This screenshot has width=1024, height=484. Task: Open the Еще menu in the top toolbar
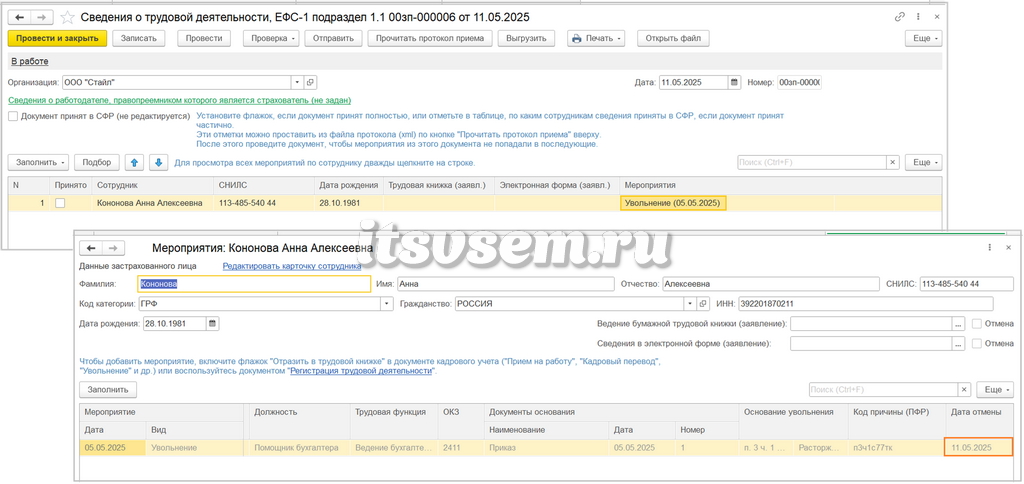click(x=923, y=39)
